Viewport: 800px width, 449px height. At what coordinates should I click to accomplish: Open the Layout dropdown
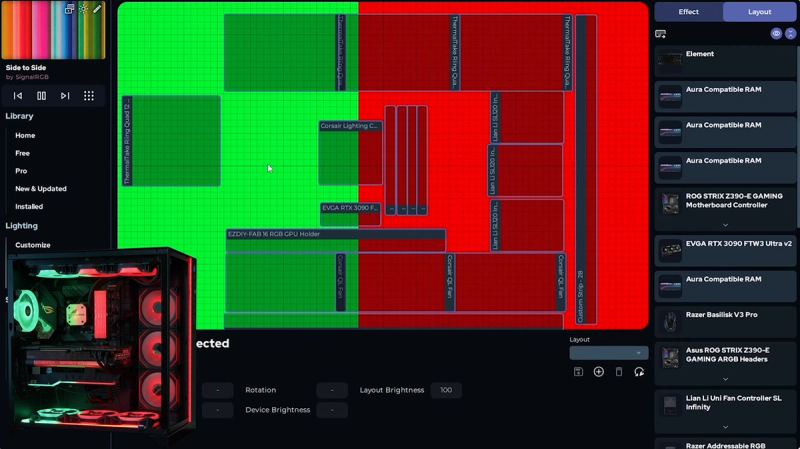click(608, 353)
